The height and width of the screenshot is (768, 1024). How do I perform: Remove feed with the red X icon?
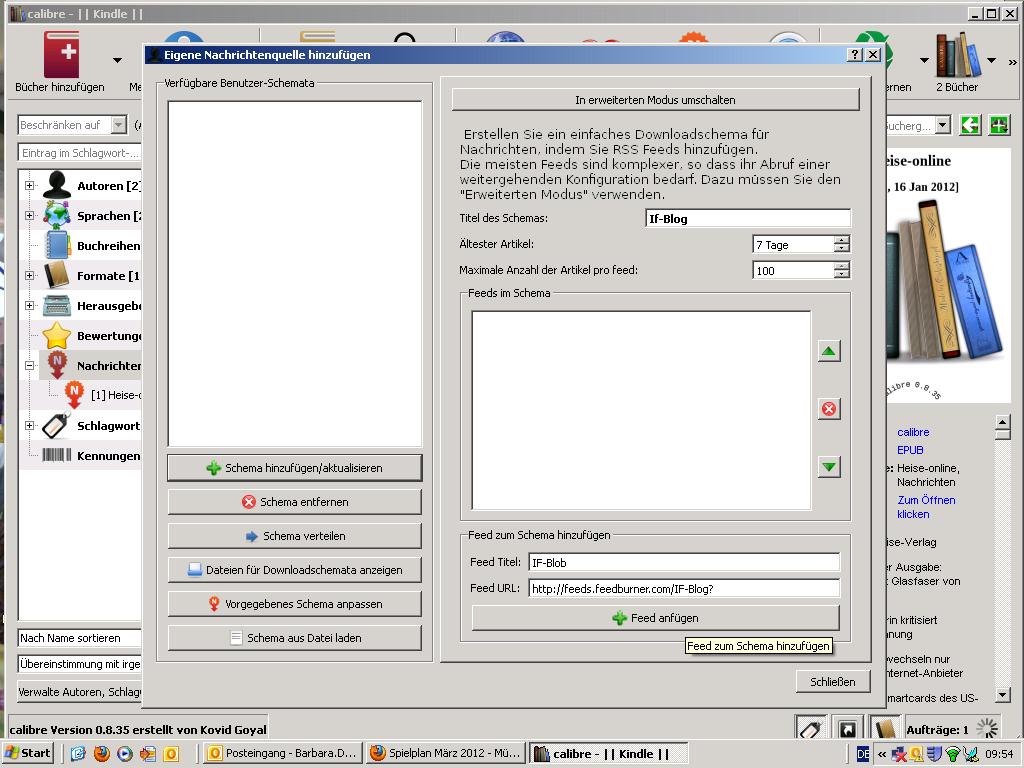[829, 409]
